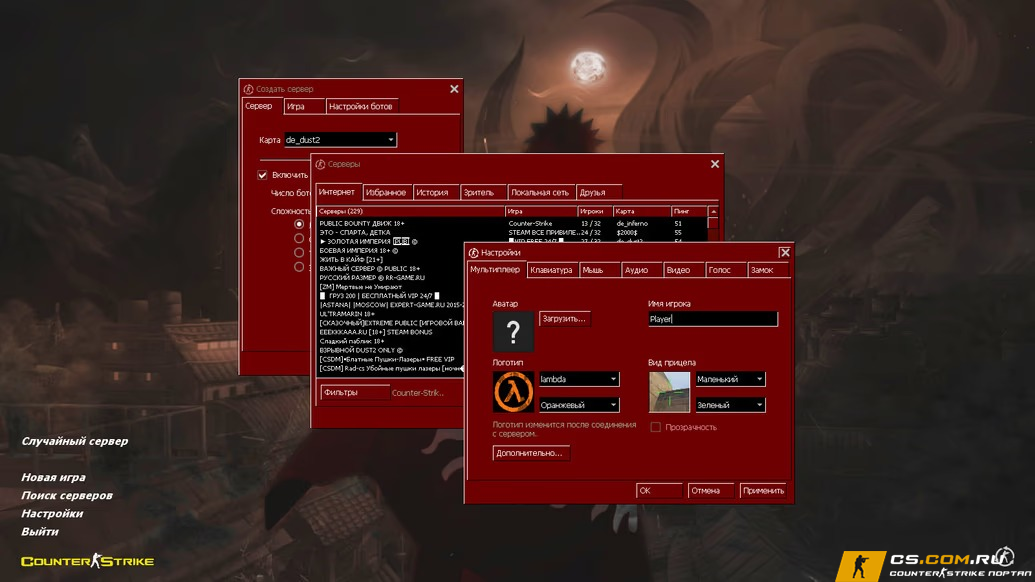This screenshot has height=582, width=1035.
Task: Select the ВЗРЫВНОЙ DUST2 ONLY server row
Action: (391, 350)
